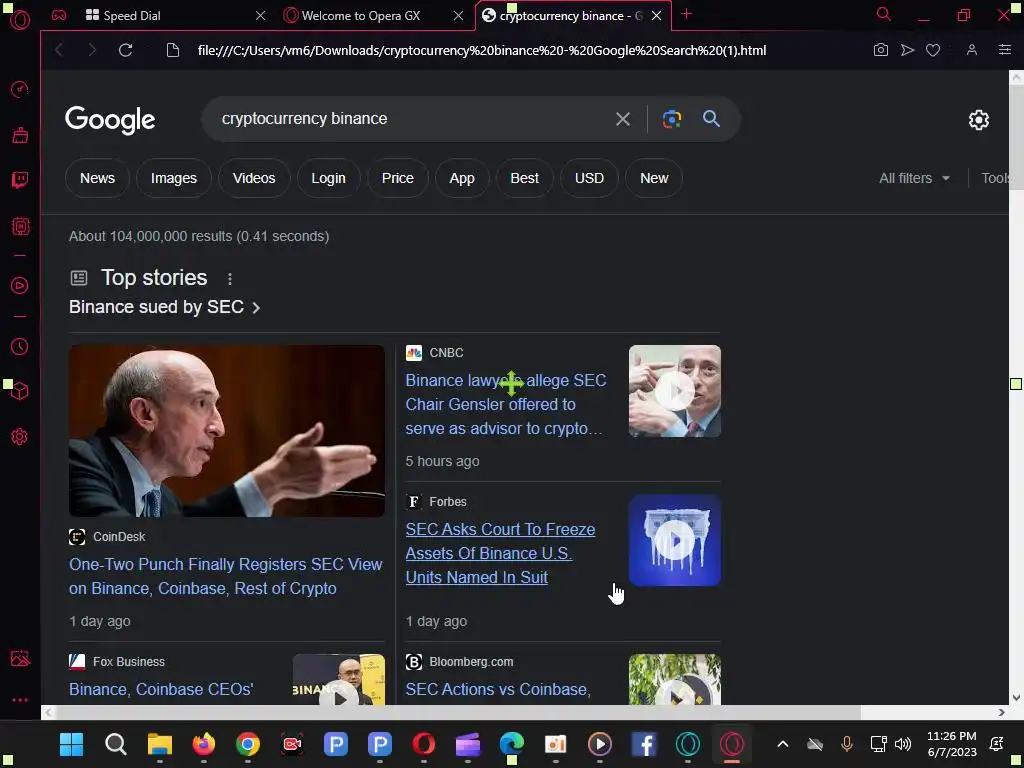
Task: Open Twitch panel in sidebar
Action: pyautogui.click(x=20, y=180)
